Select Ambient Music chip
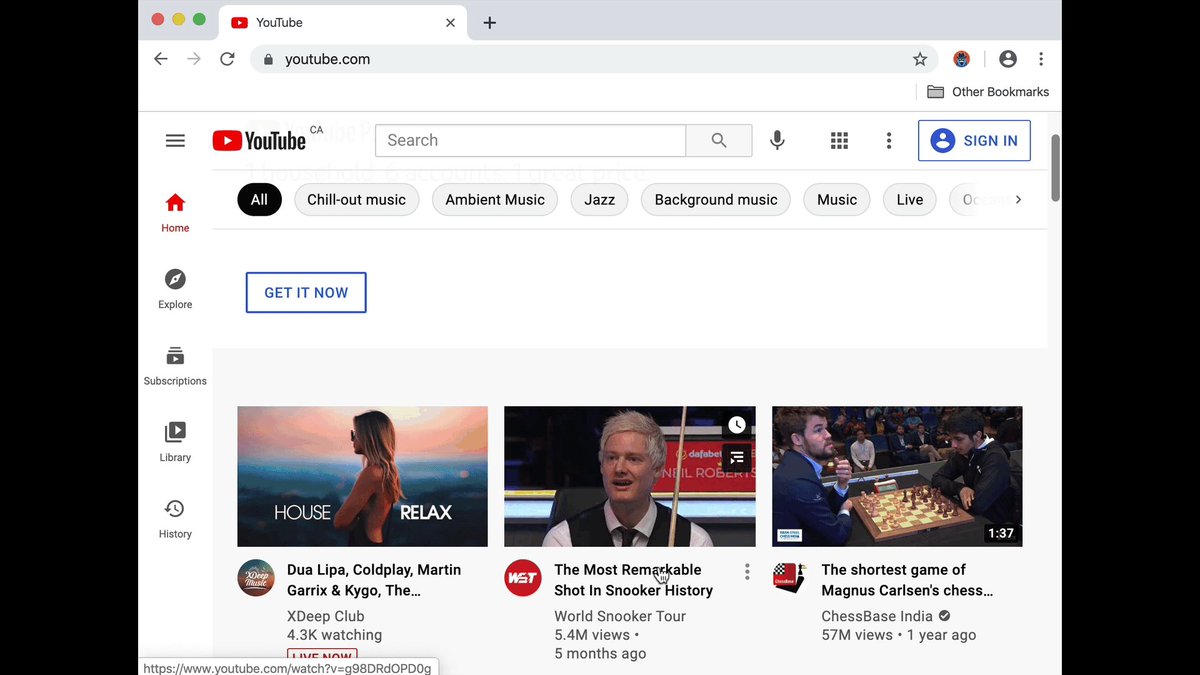The height and width of the screenshot is (675, 1200). pyautogui.click(x=495, y=200)
